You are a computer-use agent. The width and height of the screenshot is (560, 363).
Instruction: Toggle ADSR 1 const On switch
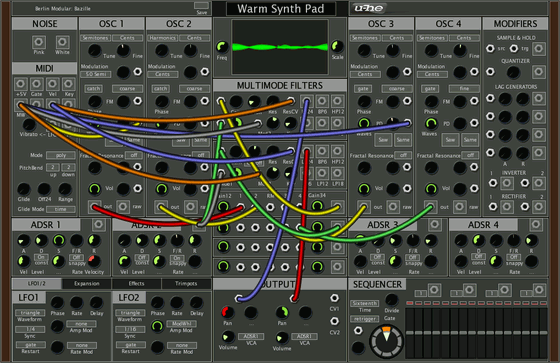41,257
